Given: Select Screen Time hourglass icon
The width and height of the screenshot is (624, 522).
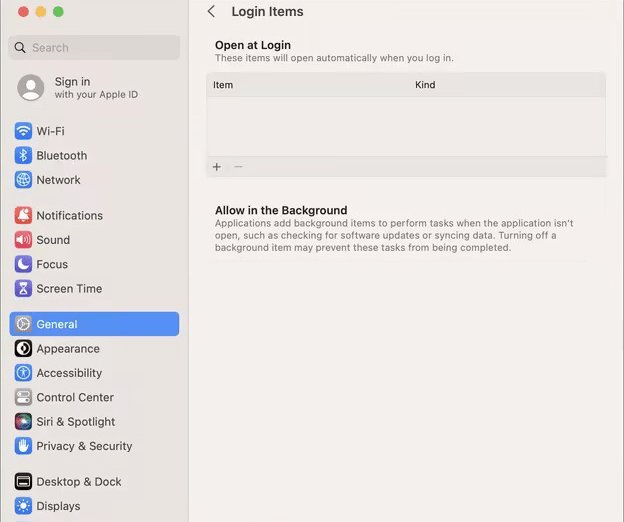Looking at the screenshot, I should 23,289.
